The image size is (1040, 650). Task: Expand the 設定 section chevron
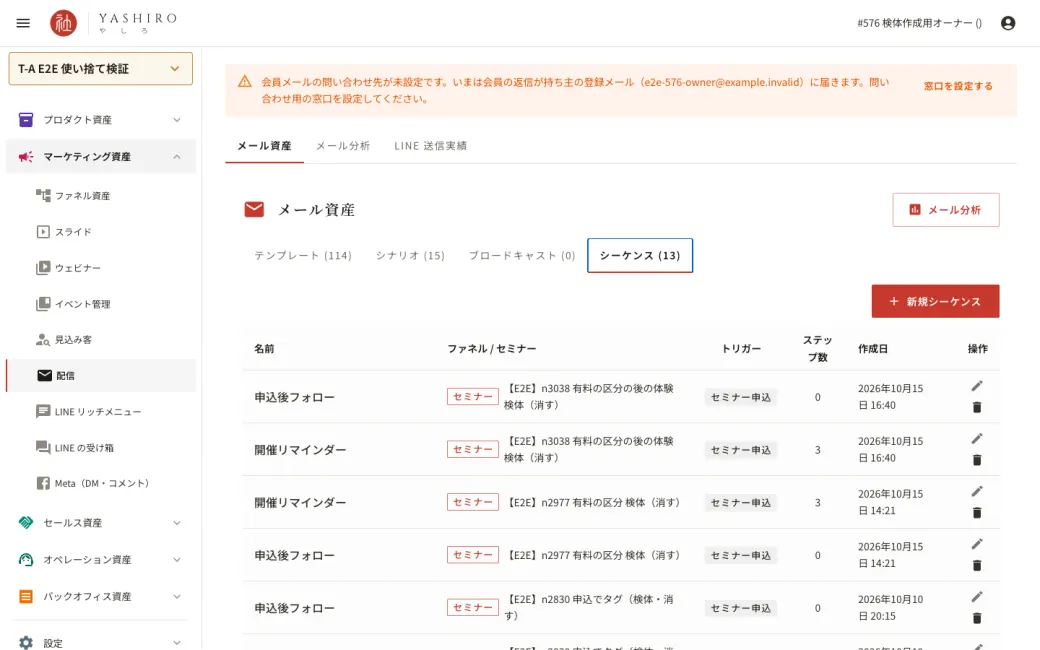[176, 642]
